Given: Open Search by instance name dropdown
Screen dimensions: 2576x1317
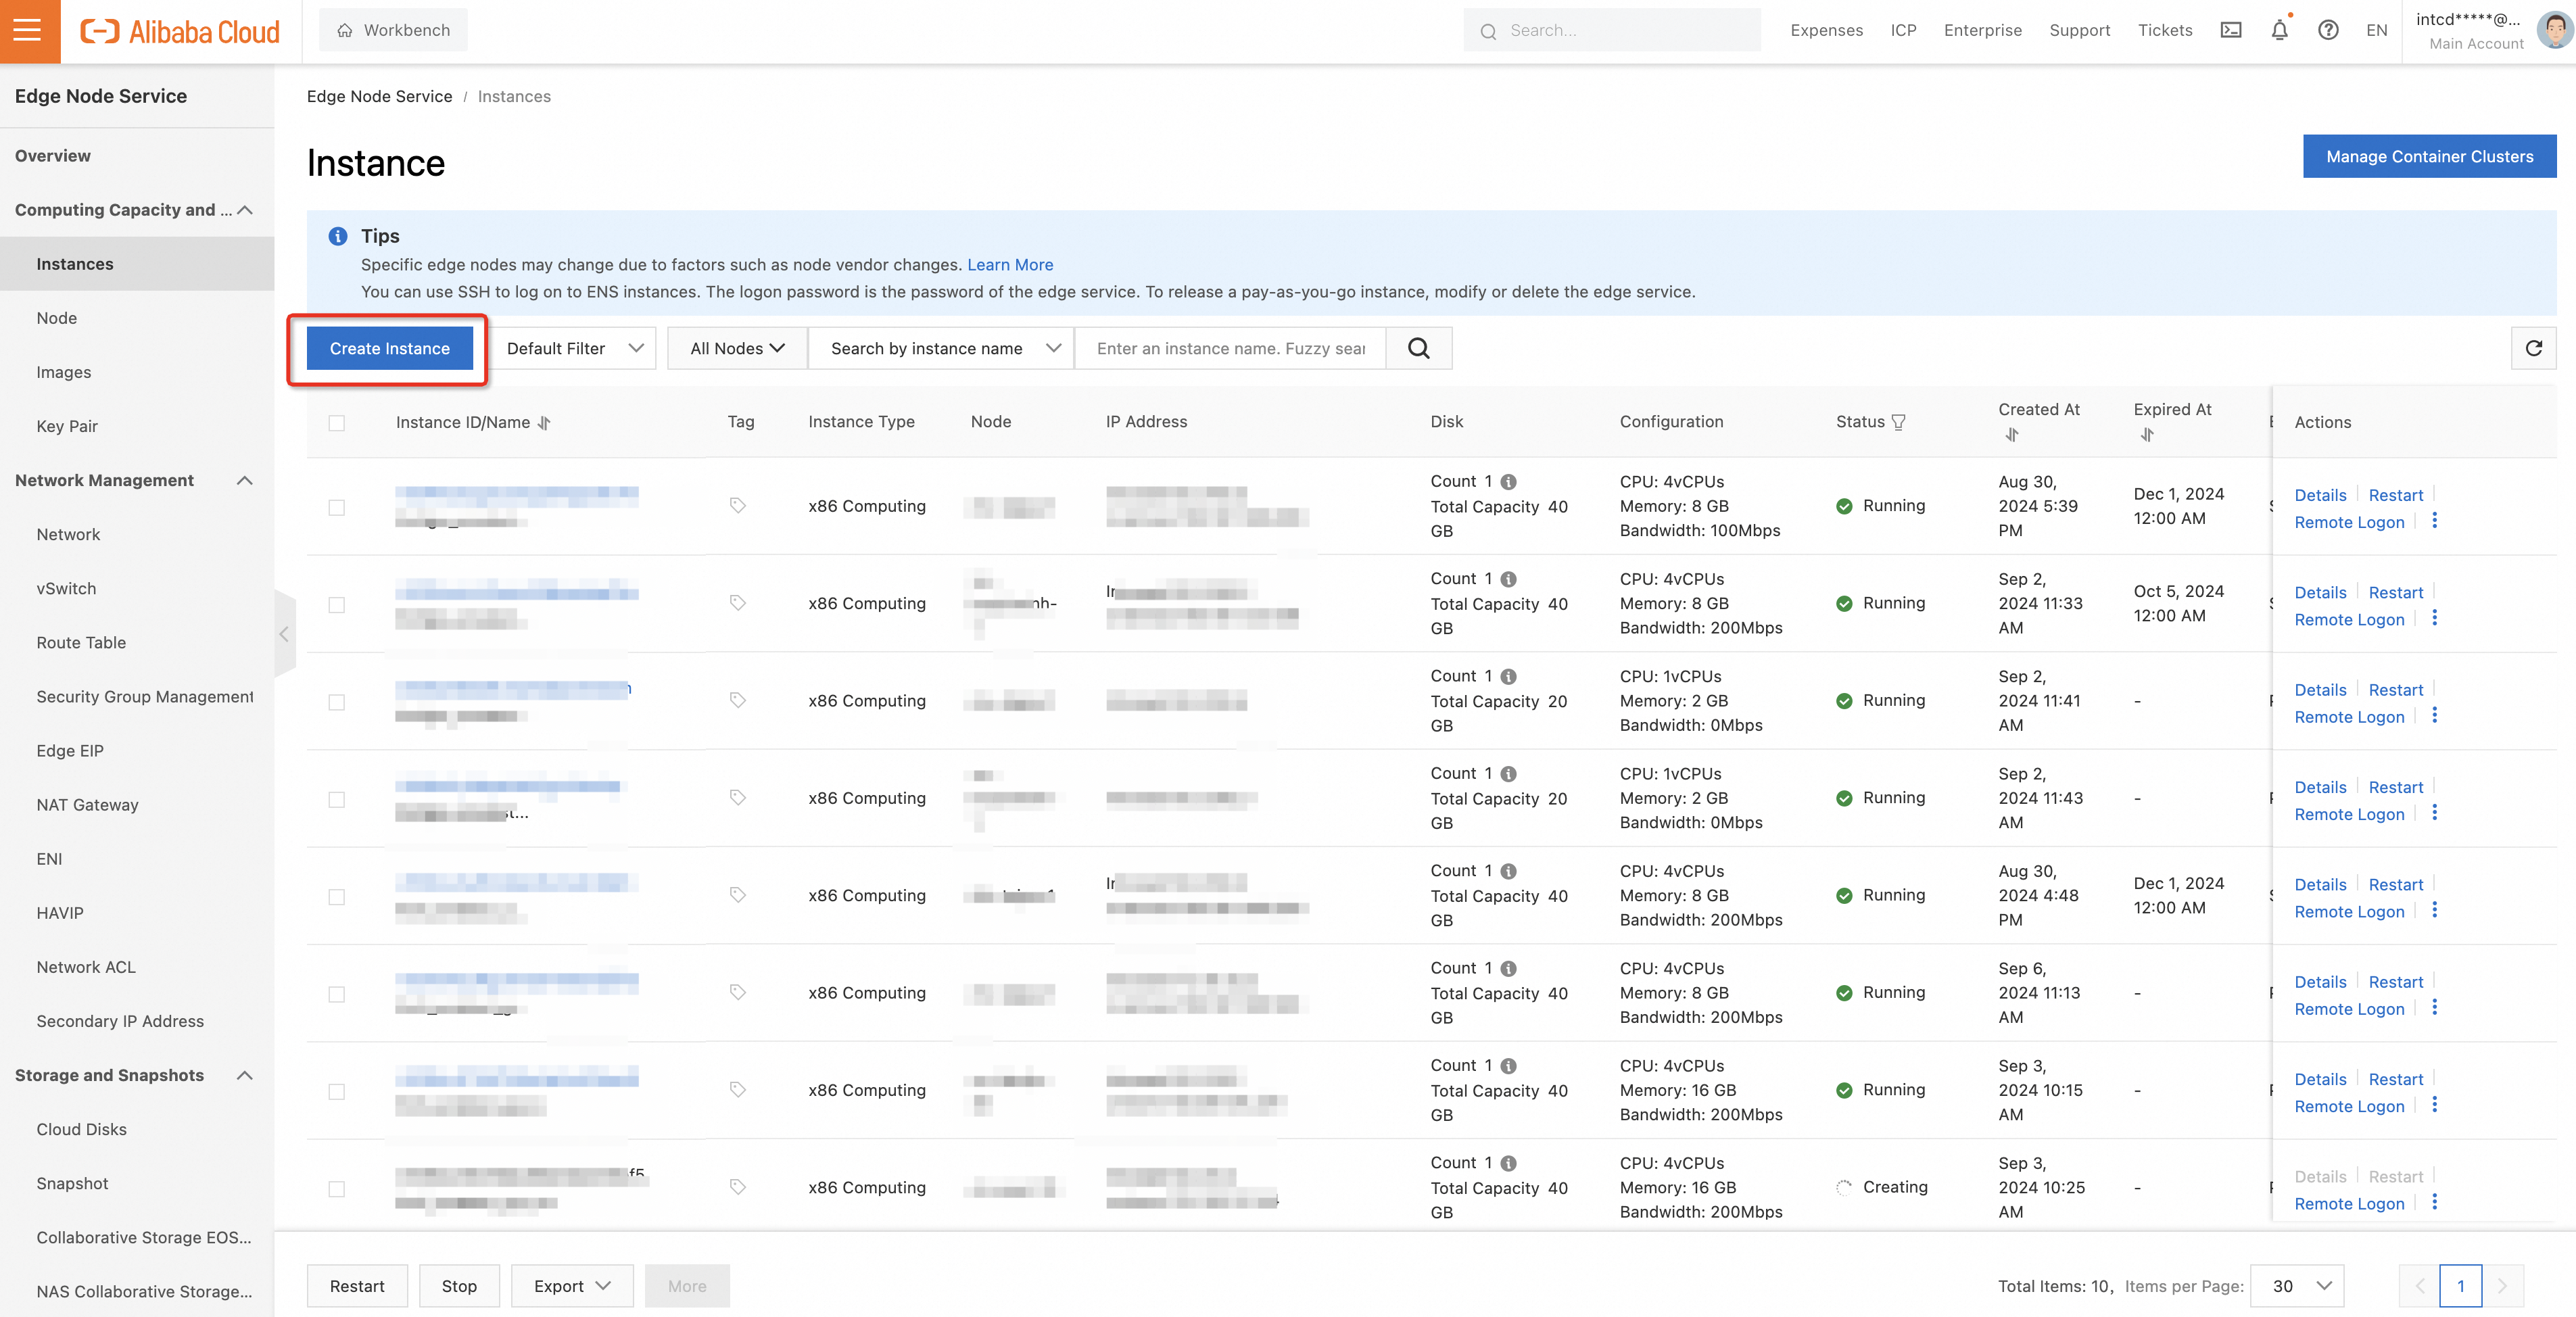Looking at the screenshot, I should pos(942,348).
